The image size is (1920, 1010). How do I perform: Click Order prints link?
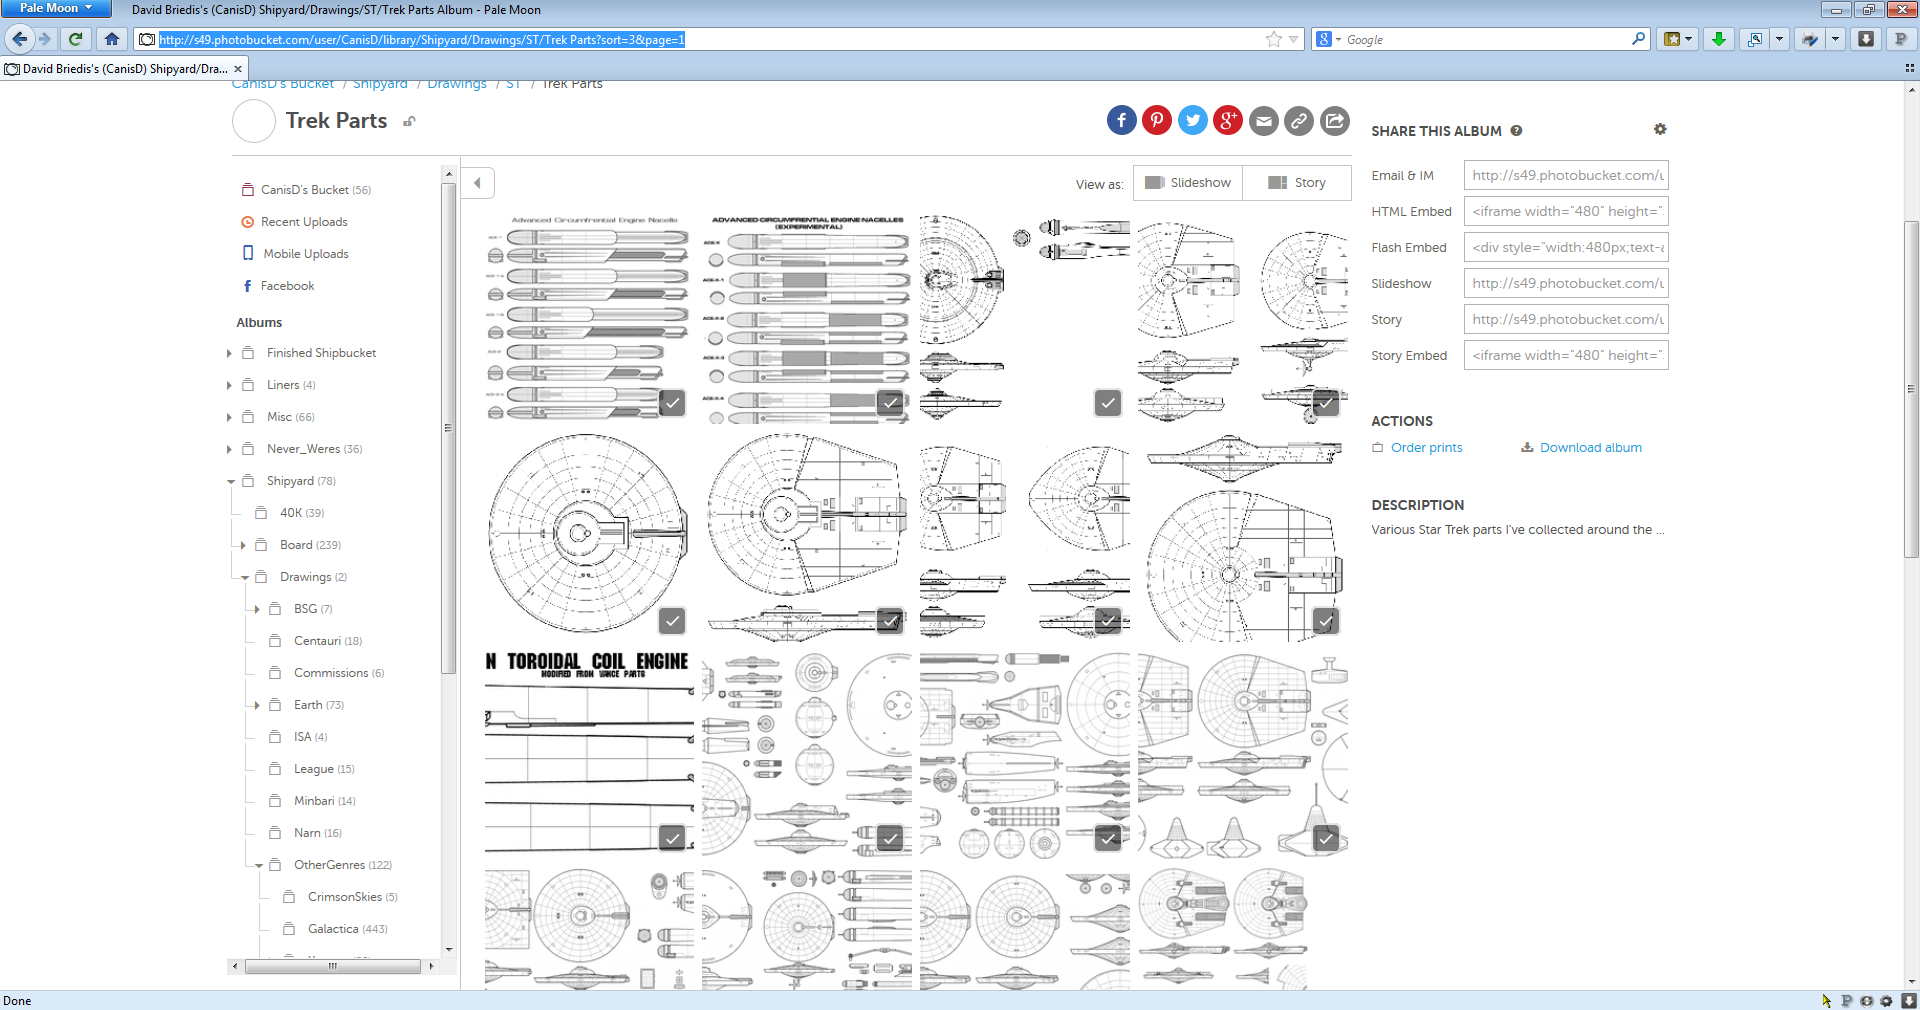(1426, 448)
